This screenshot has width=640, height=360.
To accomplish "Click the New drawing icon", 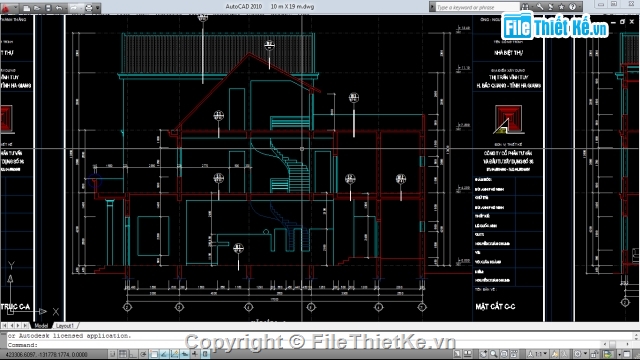I will pos(27,8).
